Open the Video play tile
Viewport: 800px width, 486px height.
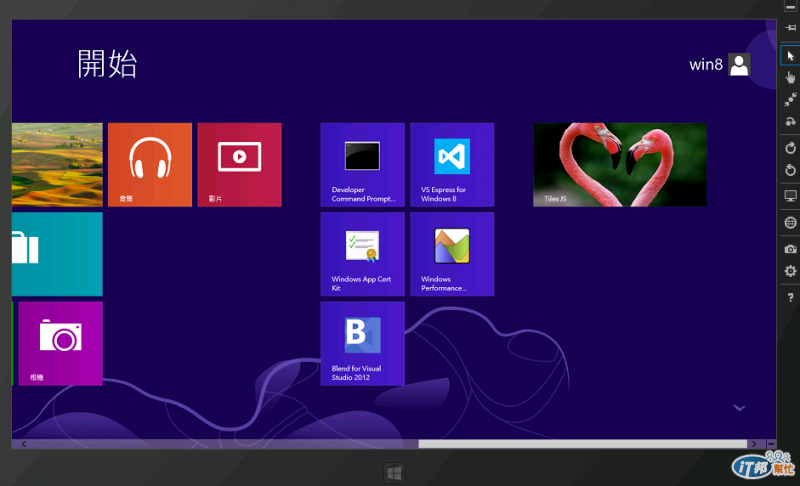(x=239, y=165)
